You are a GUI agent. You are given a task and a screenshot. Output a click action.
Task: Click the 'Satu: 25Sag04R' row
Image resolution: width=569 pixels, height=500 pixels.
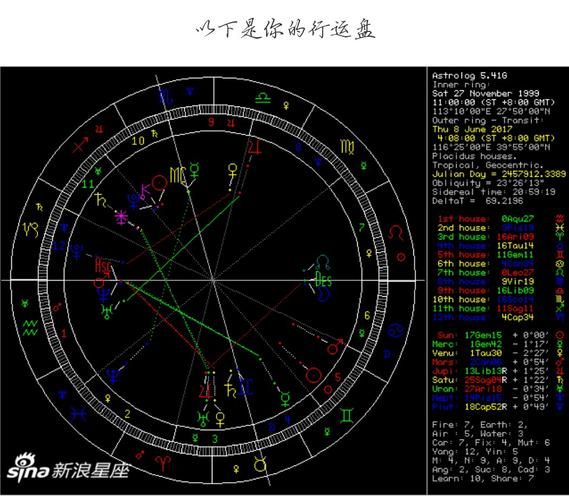[499, 380]
